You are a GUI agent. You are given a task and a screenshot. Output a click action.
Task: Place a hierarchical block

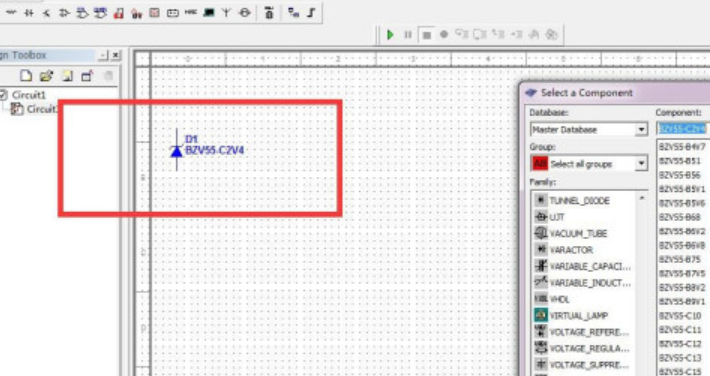[x=293, y=13]
